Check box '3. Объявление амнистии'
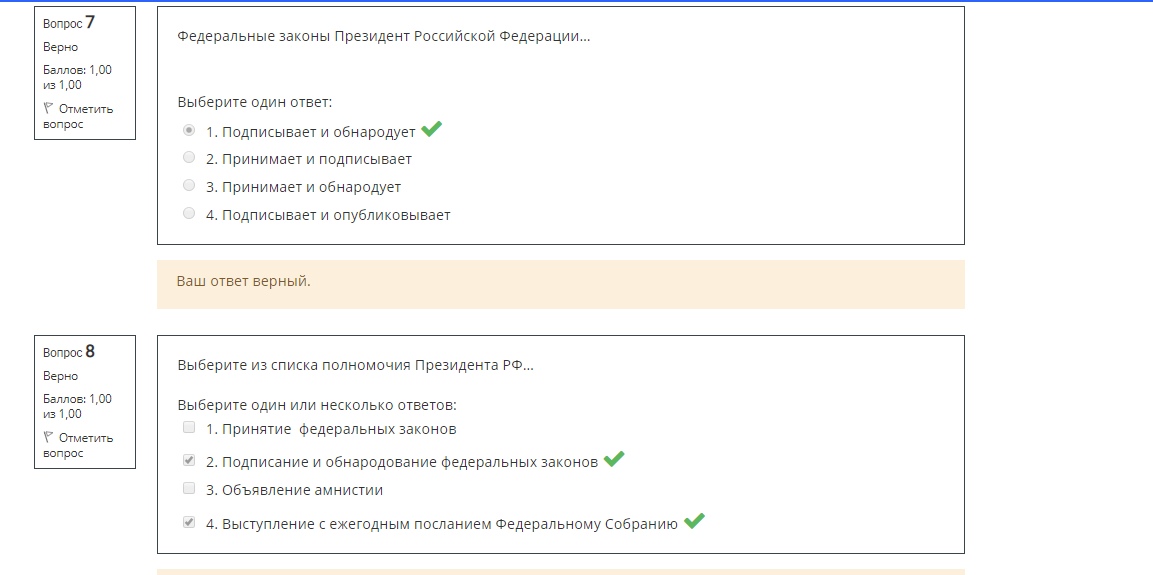The image size is (1153, 575). [189, 488]
